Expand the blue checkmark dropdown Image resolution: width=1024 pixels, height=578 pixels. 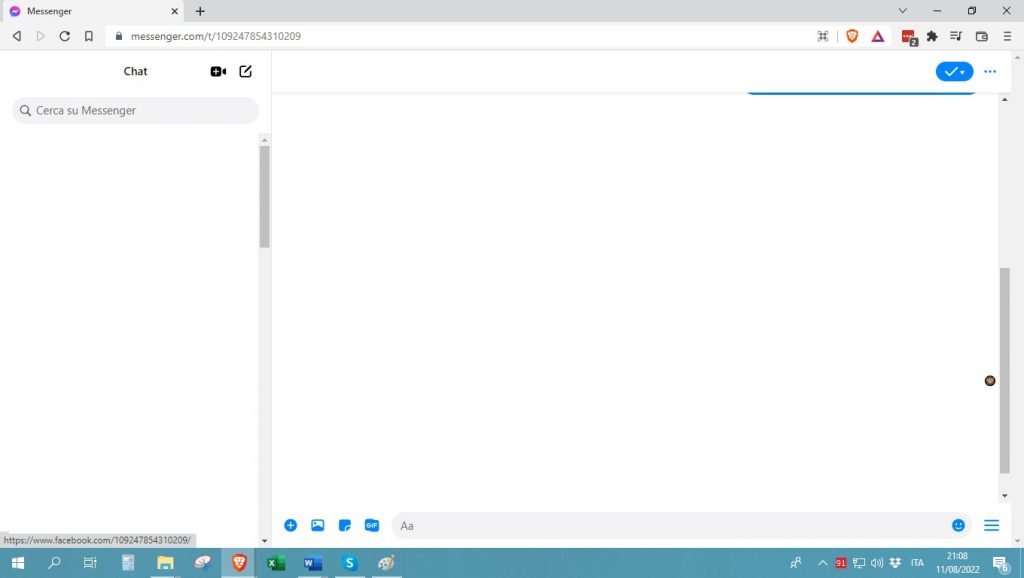tap(954, 72)
